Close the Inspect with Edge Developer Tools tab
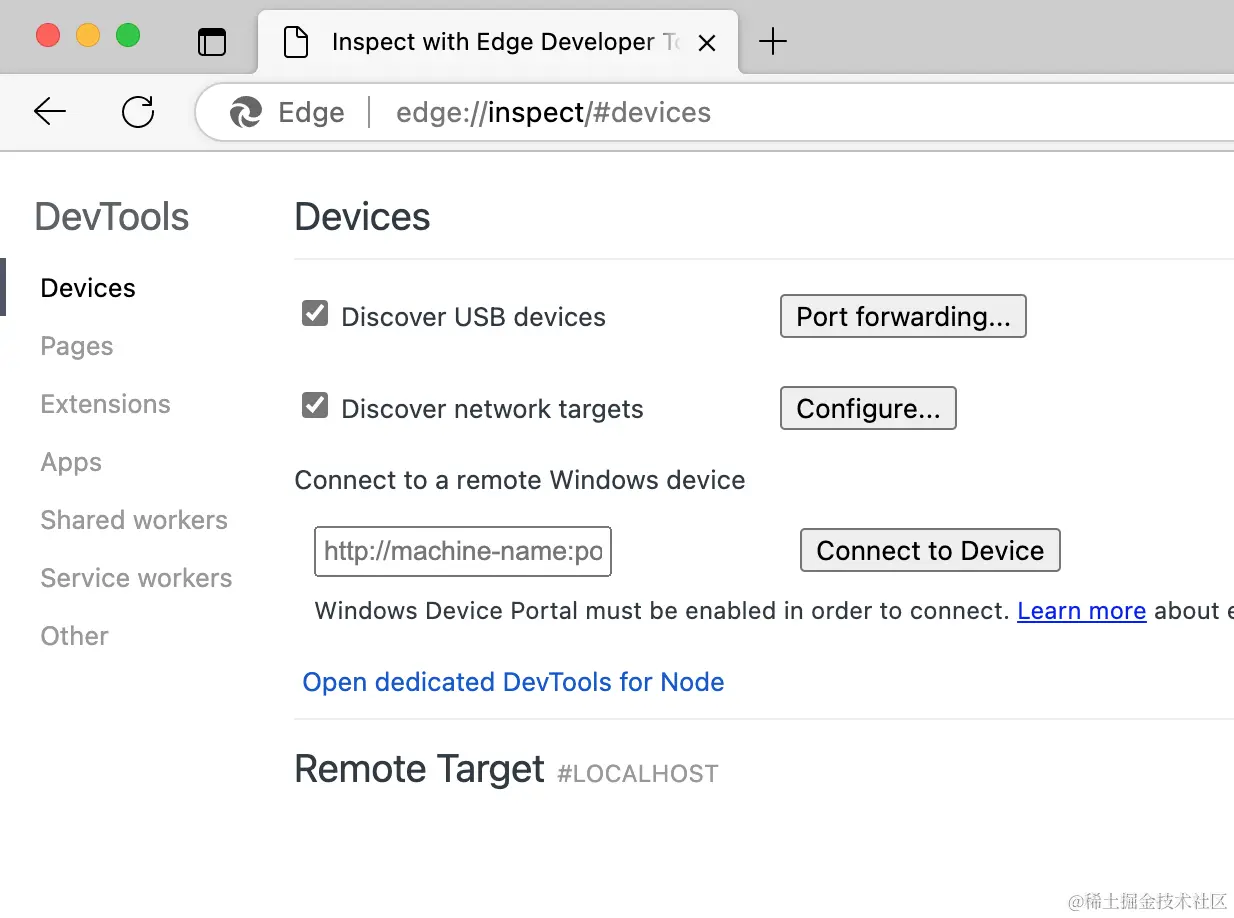1234x918 pixels. tap(707, 43)
